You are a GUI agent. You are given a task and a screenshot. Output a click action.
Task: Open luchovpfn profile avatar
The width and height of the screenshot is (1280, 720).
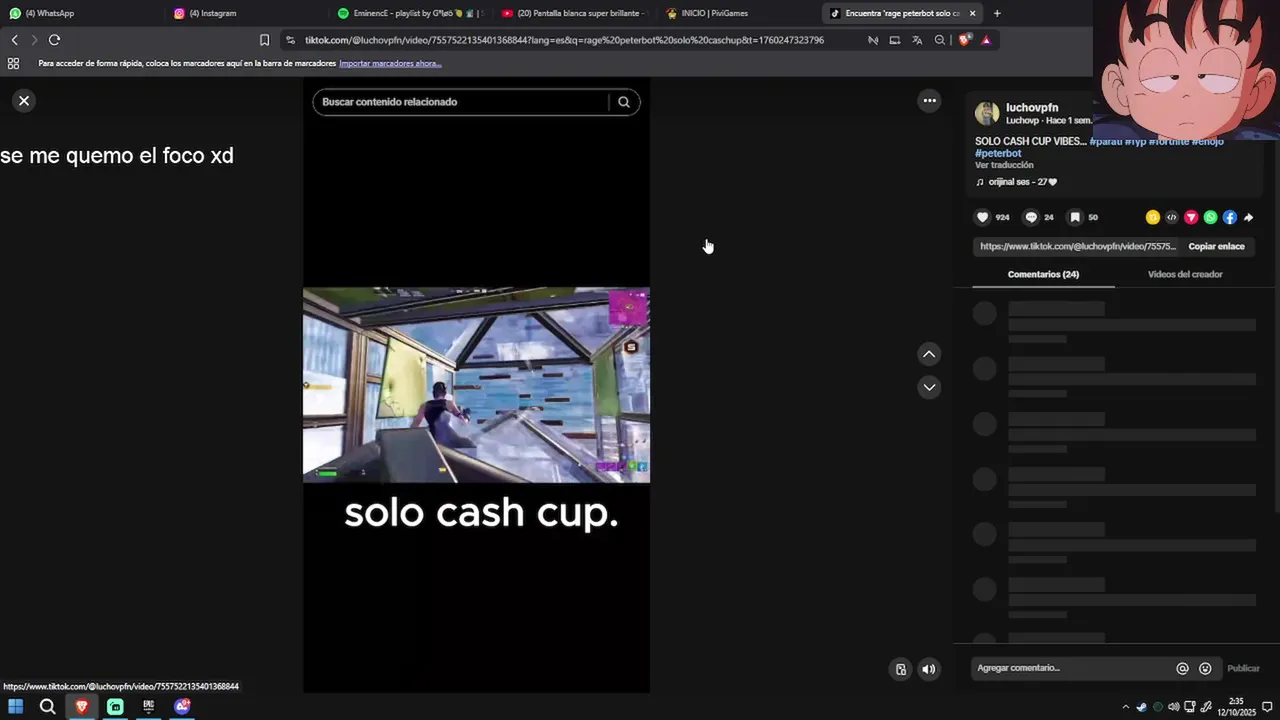coord(987,113)
